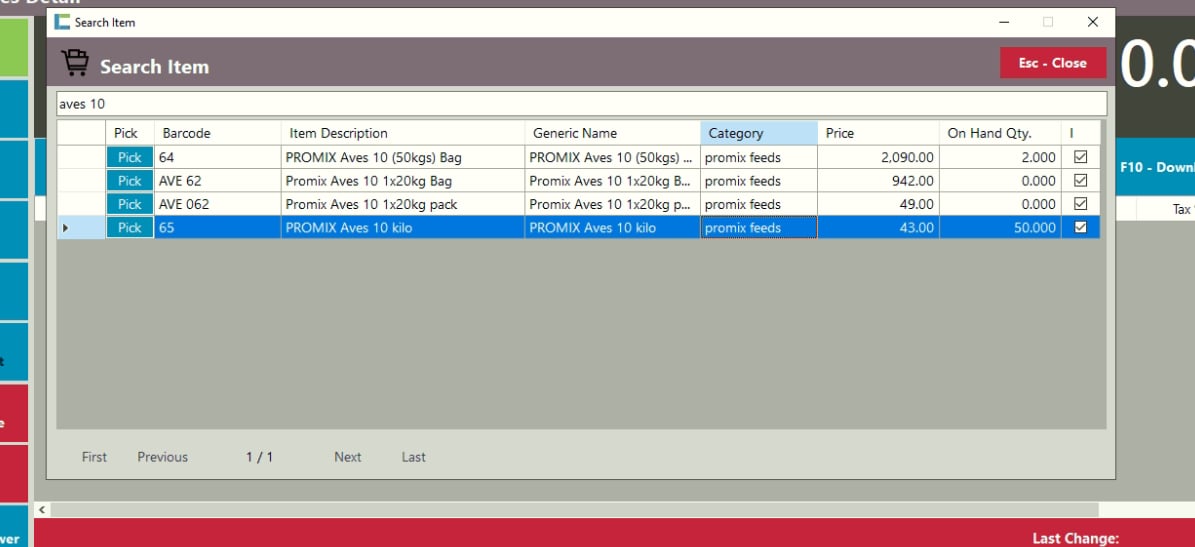Select the on hand quantity cell '50.000'
This screenshot has width=1195, height=547.
click(x=1000, y=227)
